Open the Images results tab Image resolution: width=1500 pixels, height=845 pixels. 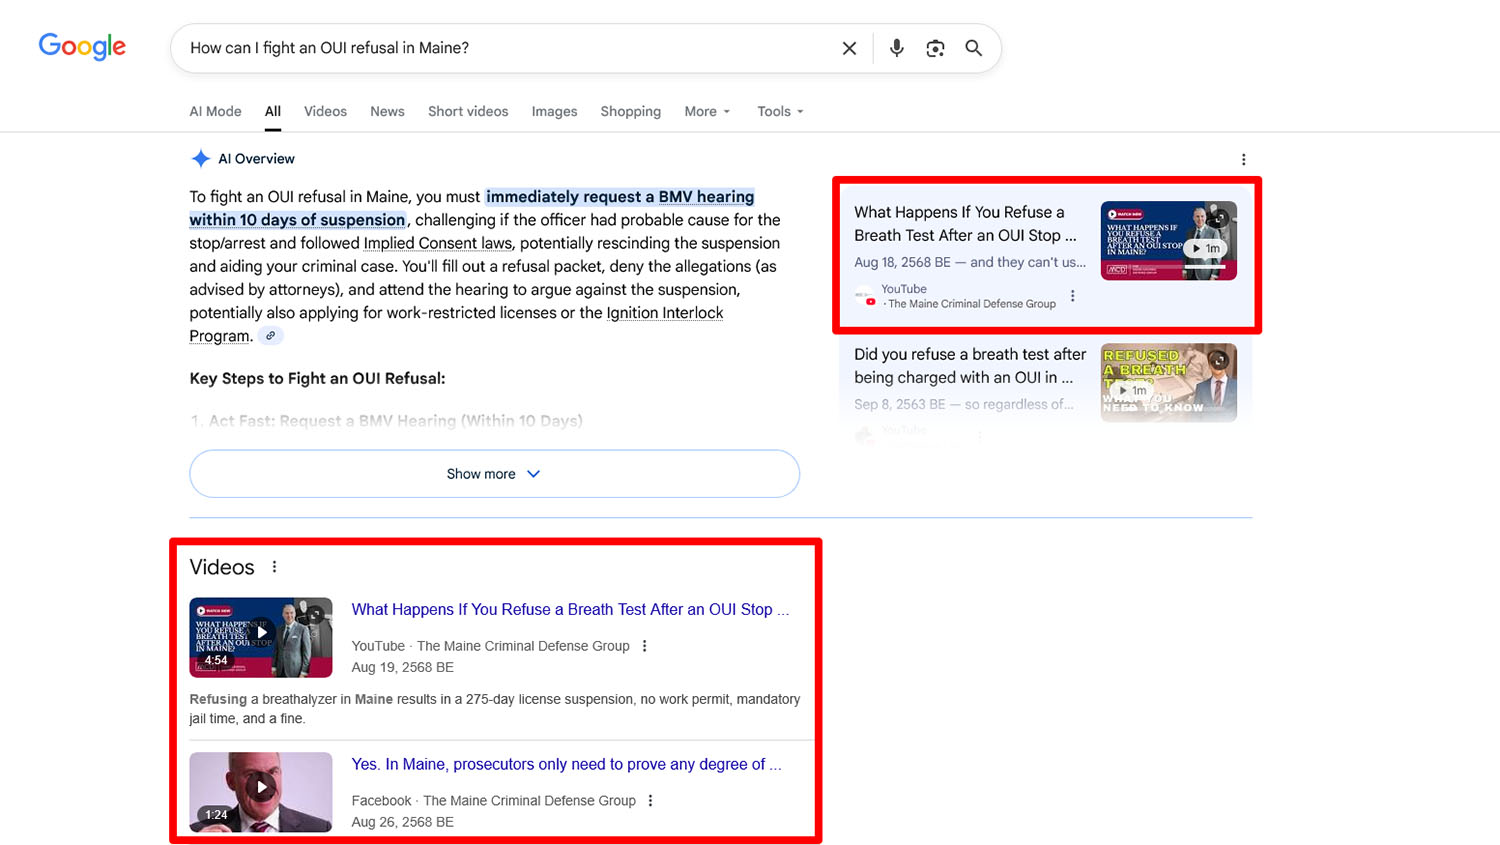click(x=554, y=112)
